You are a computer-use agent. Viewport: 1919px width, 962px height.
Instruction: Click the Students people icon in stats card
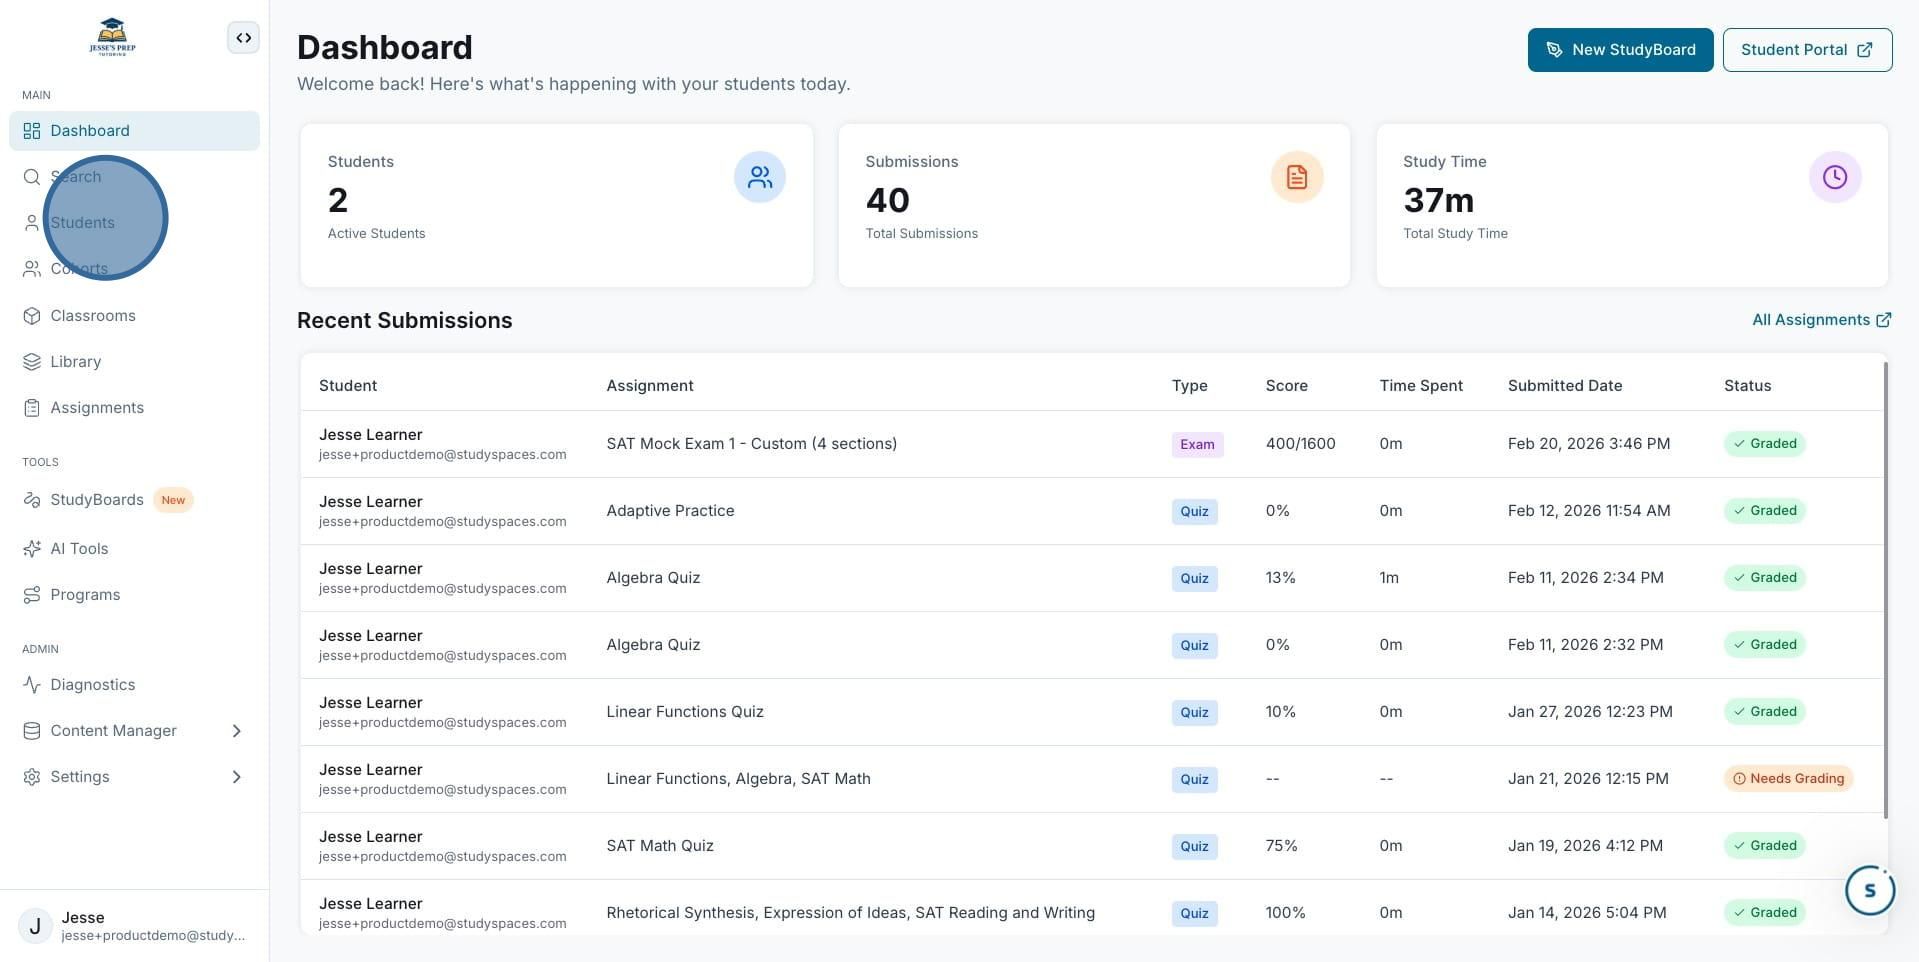pos(760,177)
